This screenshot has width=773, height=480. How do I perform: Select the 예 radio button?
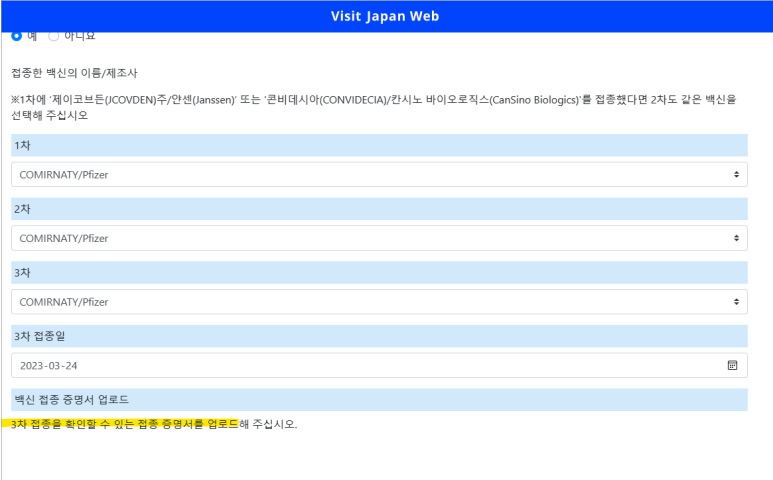pos(17,35)
